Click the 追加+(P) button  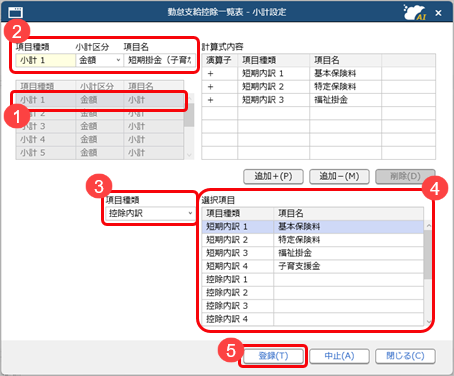pos(273,176)
